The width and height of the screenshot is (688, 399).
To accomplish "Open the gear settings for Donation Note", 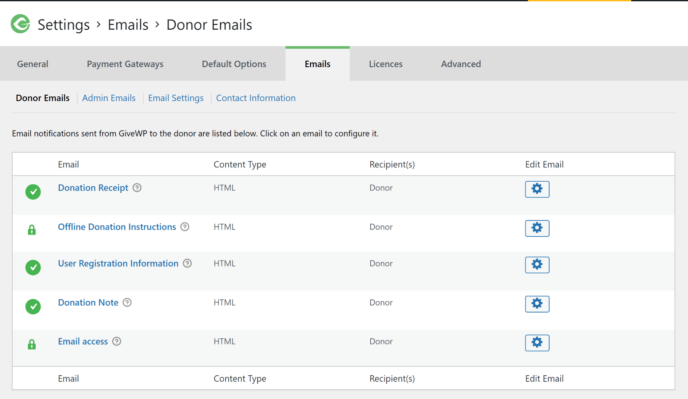I will (537, 304).
